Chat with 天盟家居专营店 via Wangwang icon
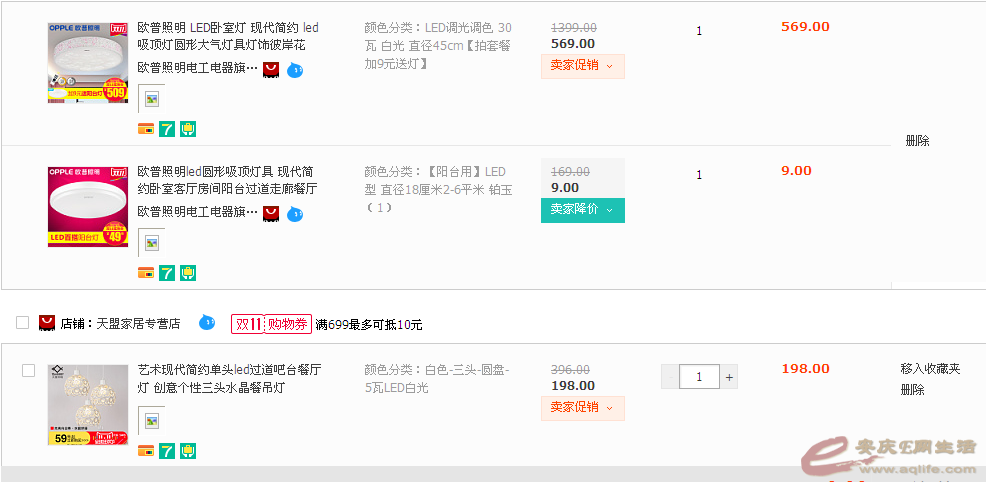 pyautogui.click(x=207, y=322)
